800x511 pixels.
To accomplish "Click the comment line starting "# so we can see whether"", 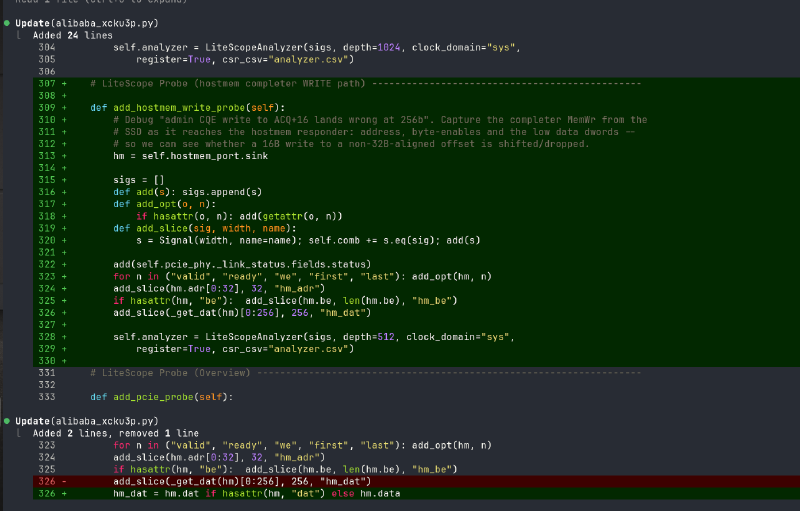I will [352, 144].
